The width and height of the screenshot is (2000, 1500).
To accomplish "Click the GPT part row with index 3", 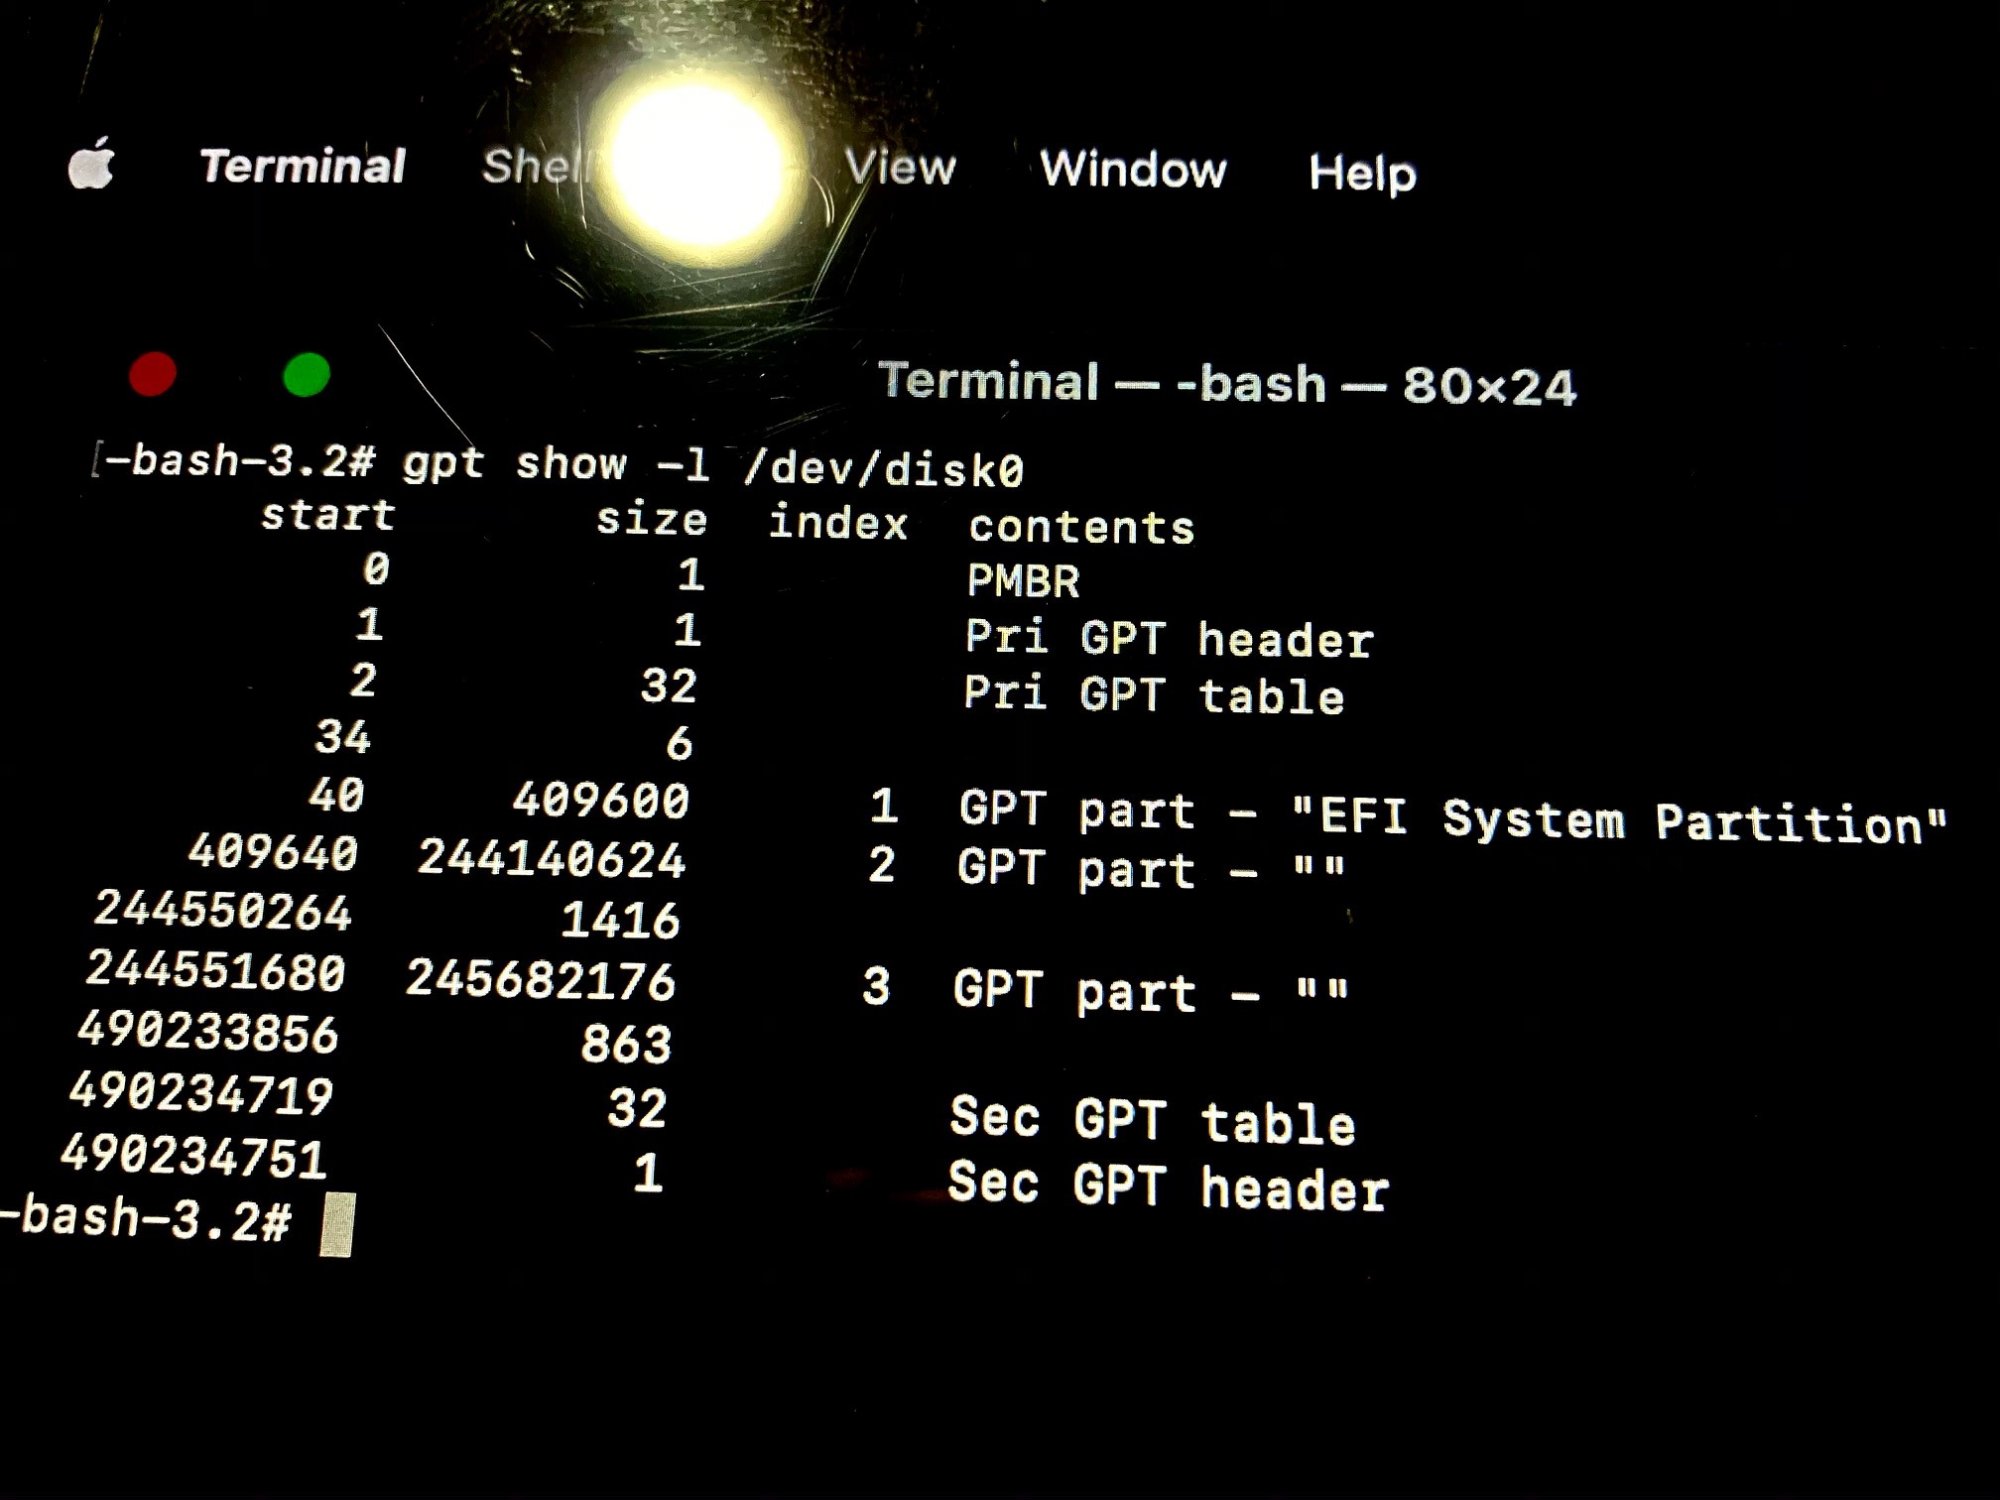I will pyautogui.click(x=1106, y=990).
